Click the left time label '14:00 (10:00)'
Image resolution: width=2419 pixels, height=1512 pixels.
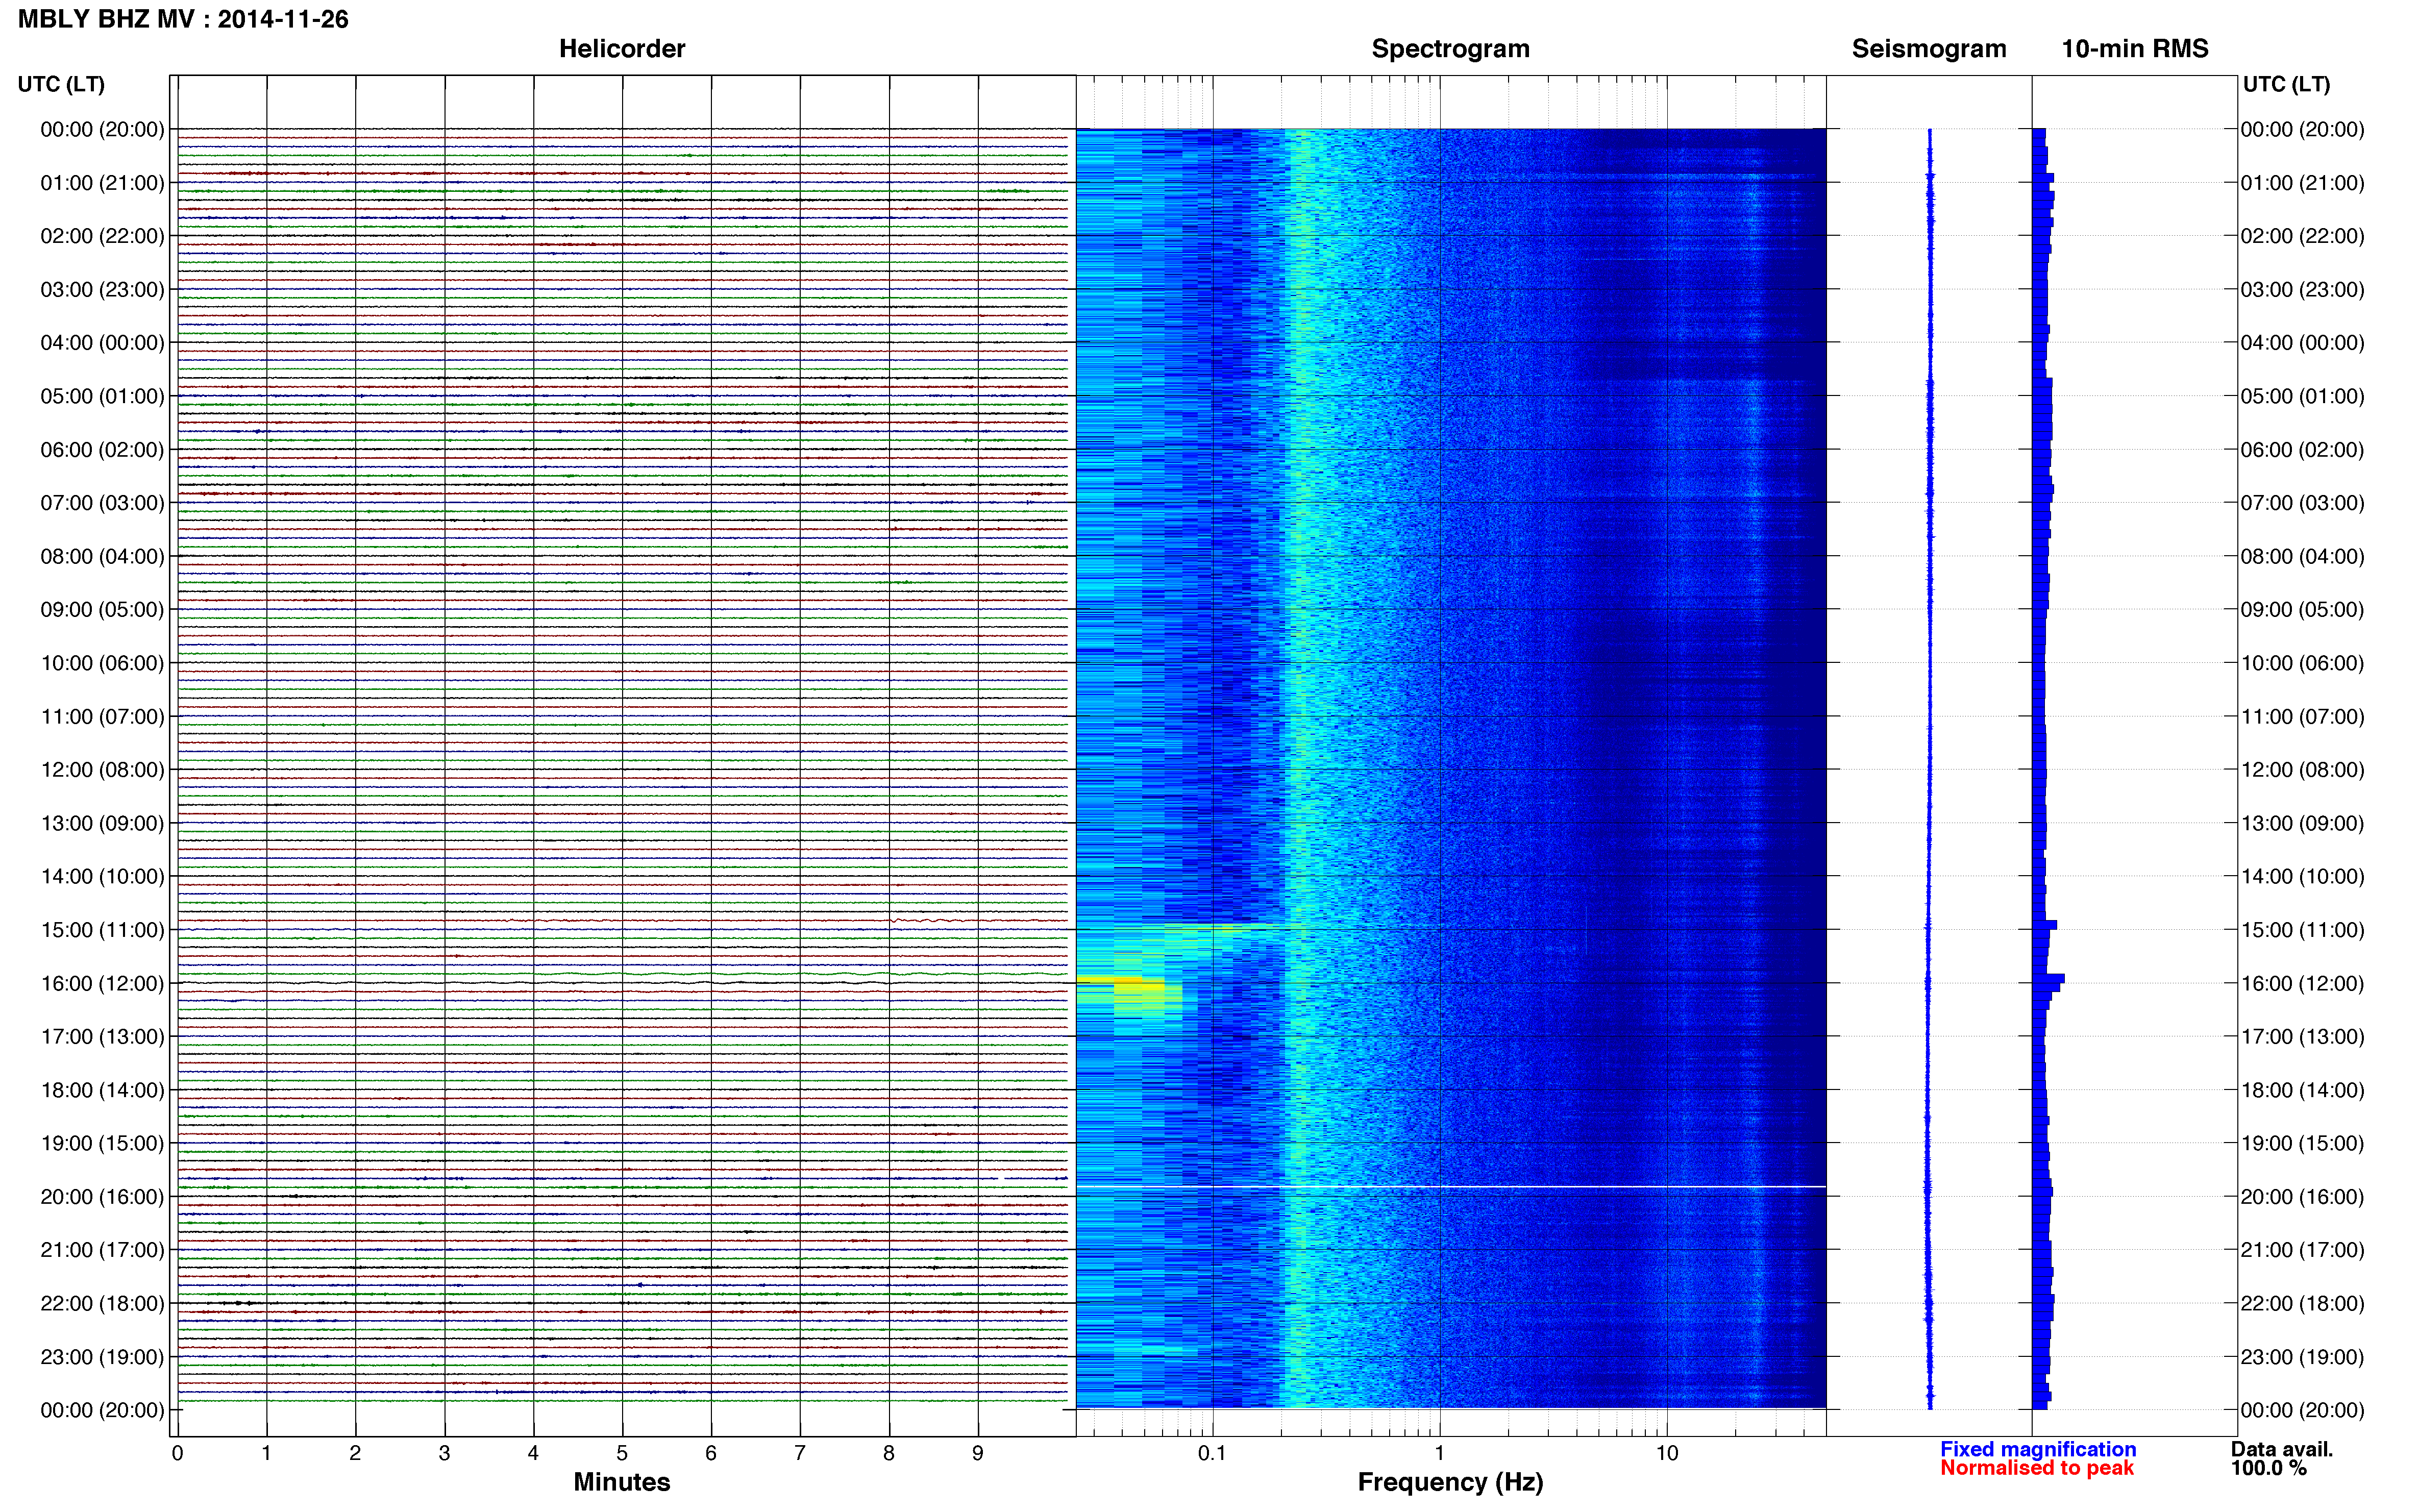102,877
